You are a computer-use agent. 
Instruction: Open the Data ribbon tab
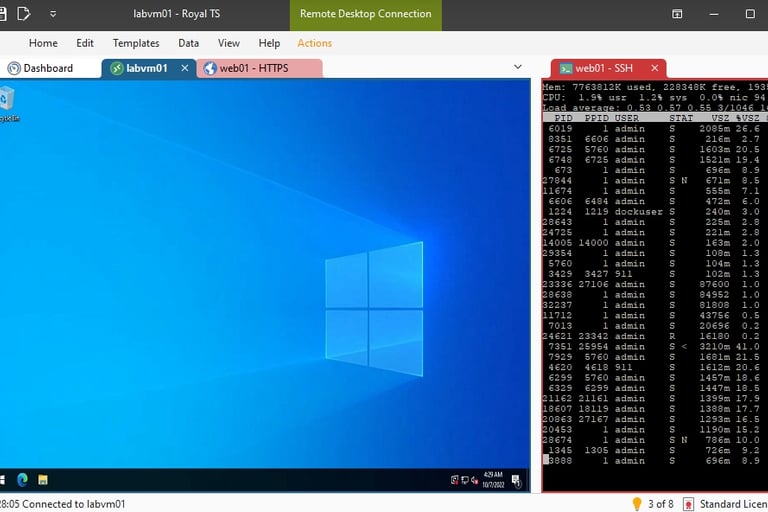click(x=189, y=43)
